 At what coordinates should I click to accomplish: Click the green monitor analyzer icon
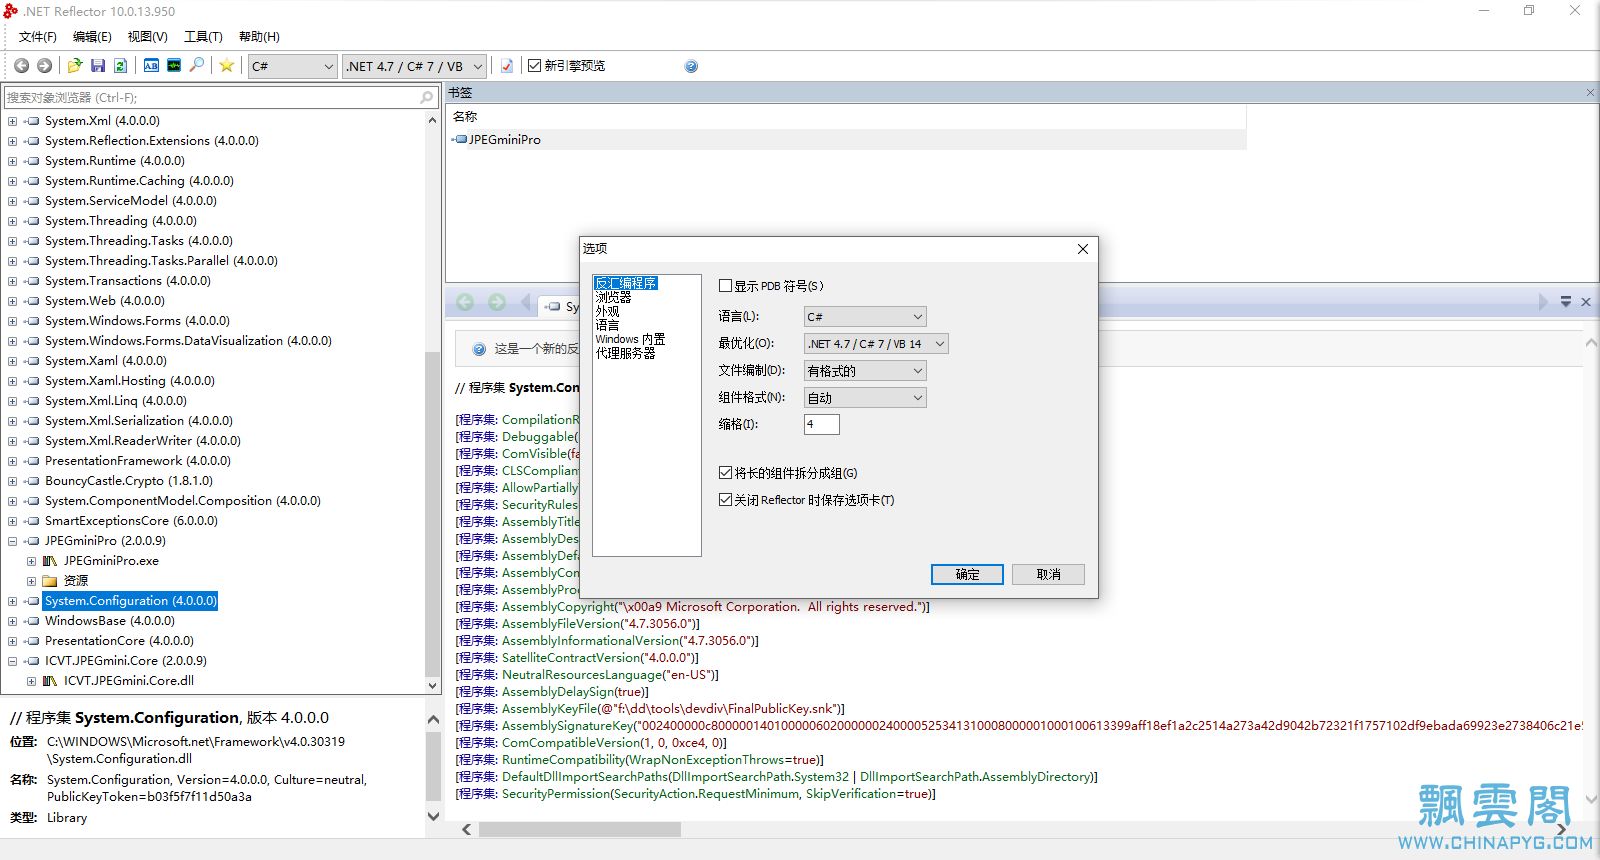174,66
